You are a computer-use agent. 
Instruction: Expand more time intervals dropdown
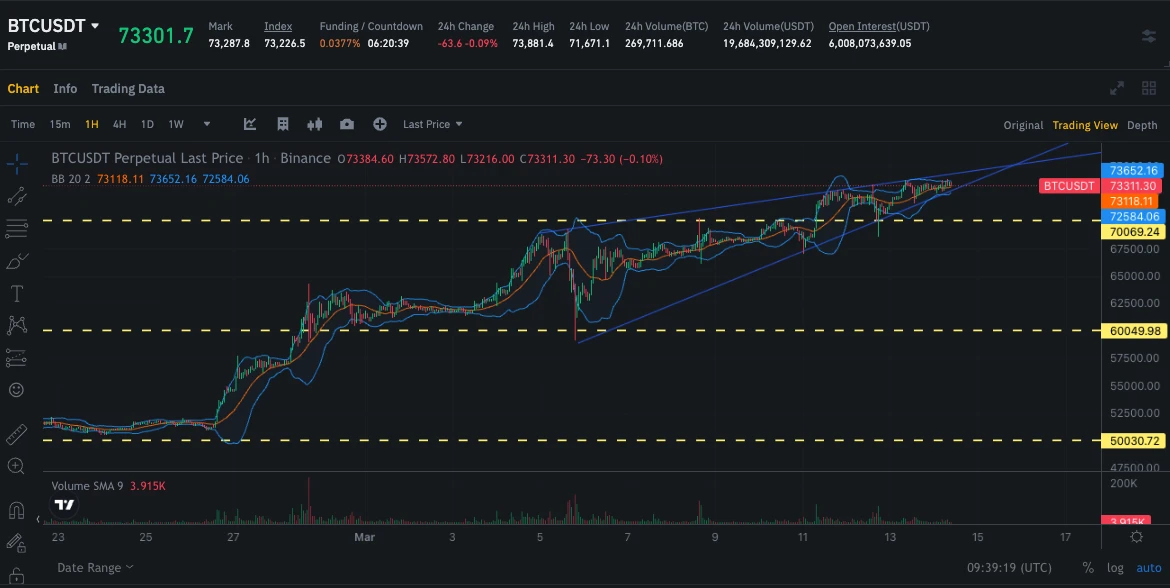207,124
